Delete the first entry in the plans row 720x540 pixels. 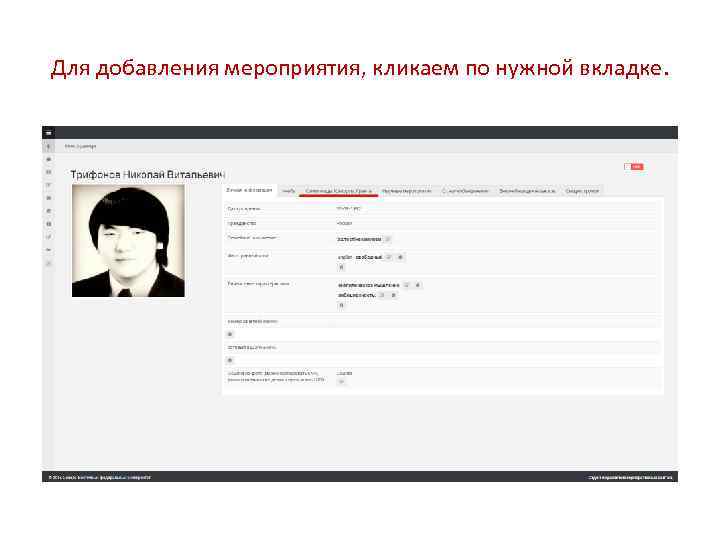coord(417,285)
